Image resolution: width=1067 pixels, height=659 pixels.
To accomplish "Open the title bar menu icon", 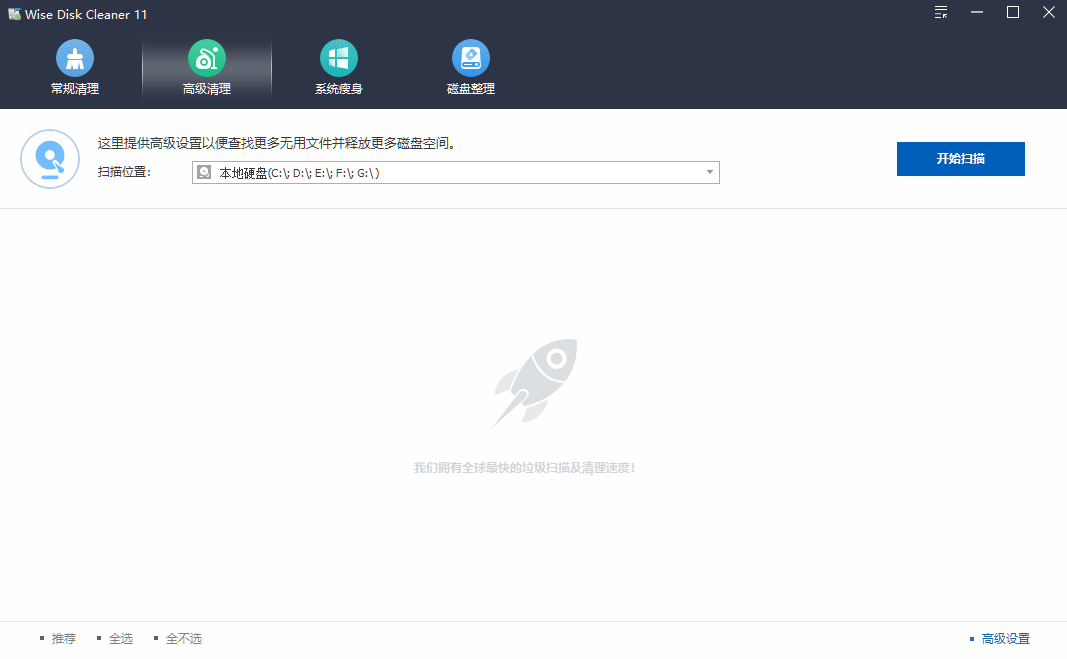I will pos(941,12).
